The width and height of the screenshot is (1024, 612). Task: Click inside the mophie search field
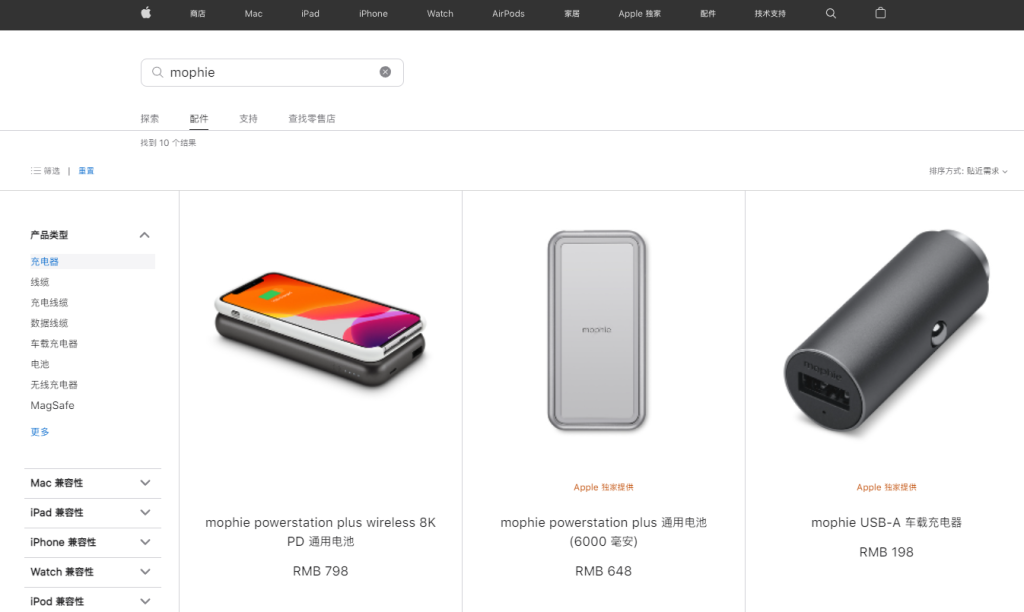[x=272, y=72]
